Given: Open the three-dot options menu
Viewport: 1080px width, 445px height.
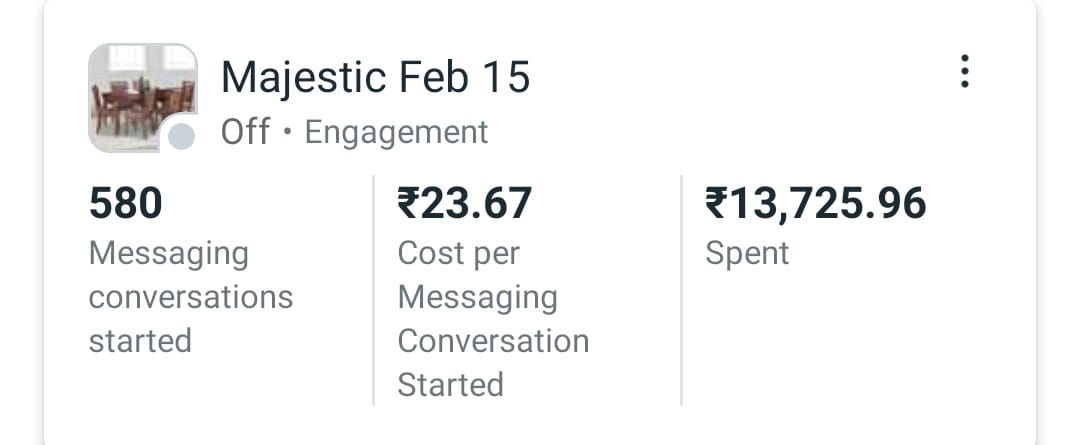Looking at the screenshot, I should pyautogui.click(x=964, y=72).
